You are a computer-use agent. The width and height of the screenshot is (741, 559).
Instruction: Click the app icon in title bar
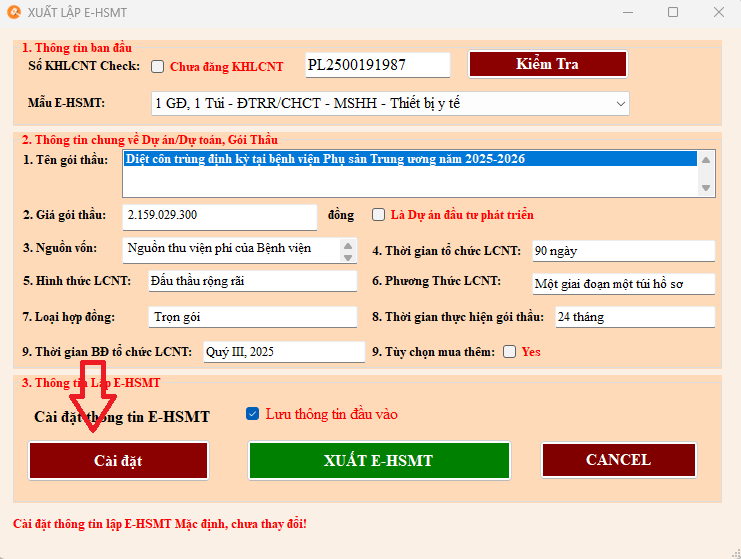(14, 12)
